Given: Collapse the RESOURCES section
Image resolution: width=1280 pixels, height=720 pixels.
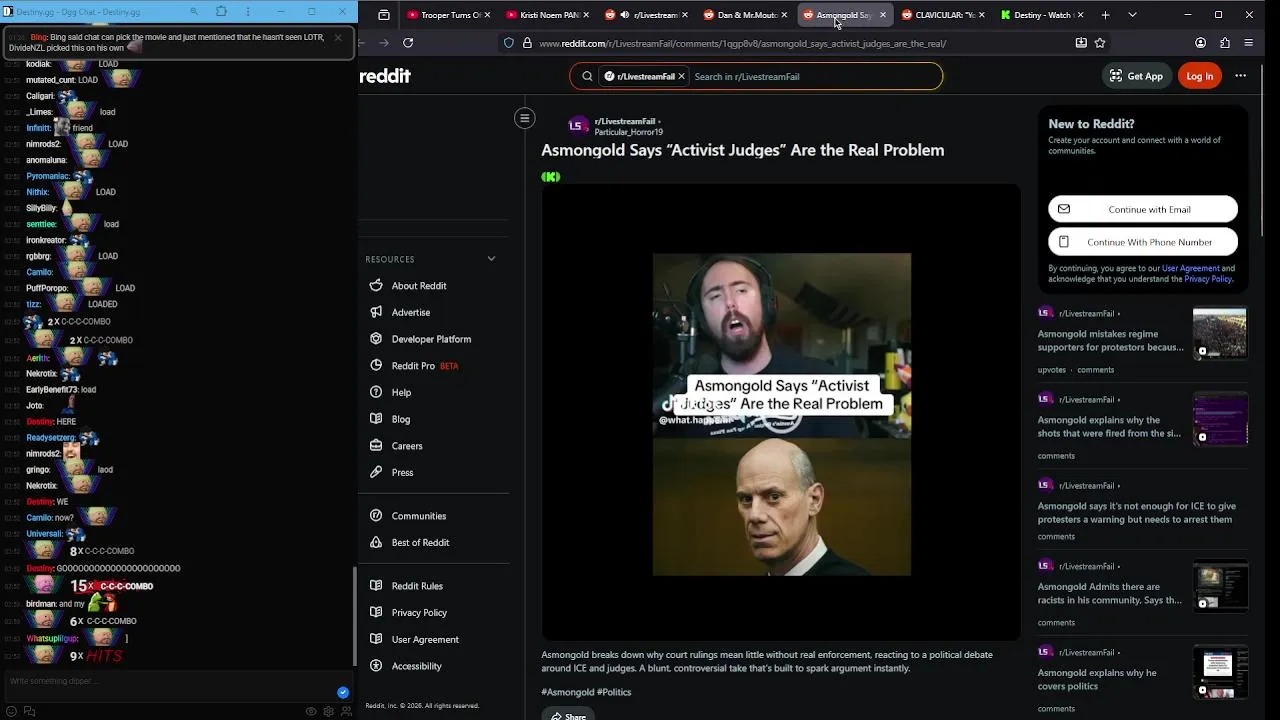Looking at the screenshot, I should click(491, 259).
